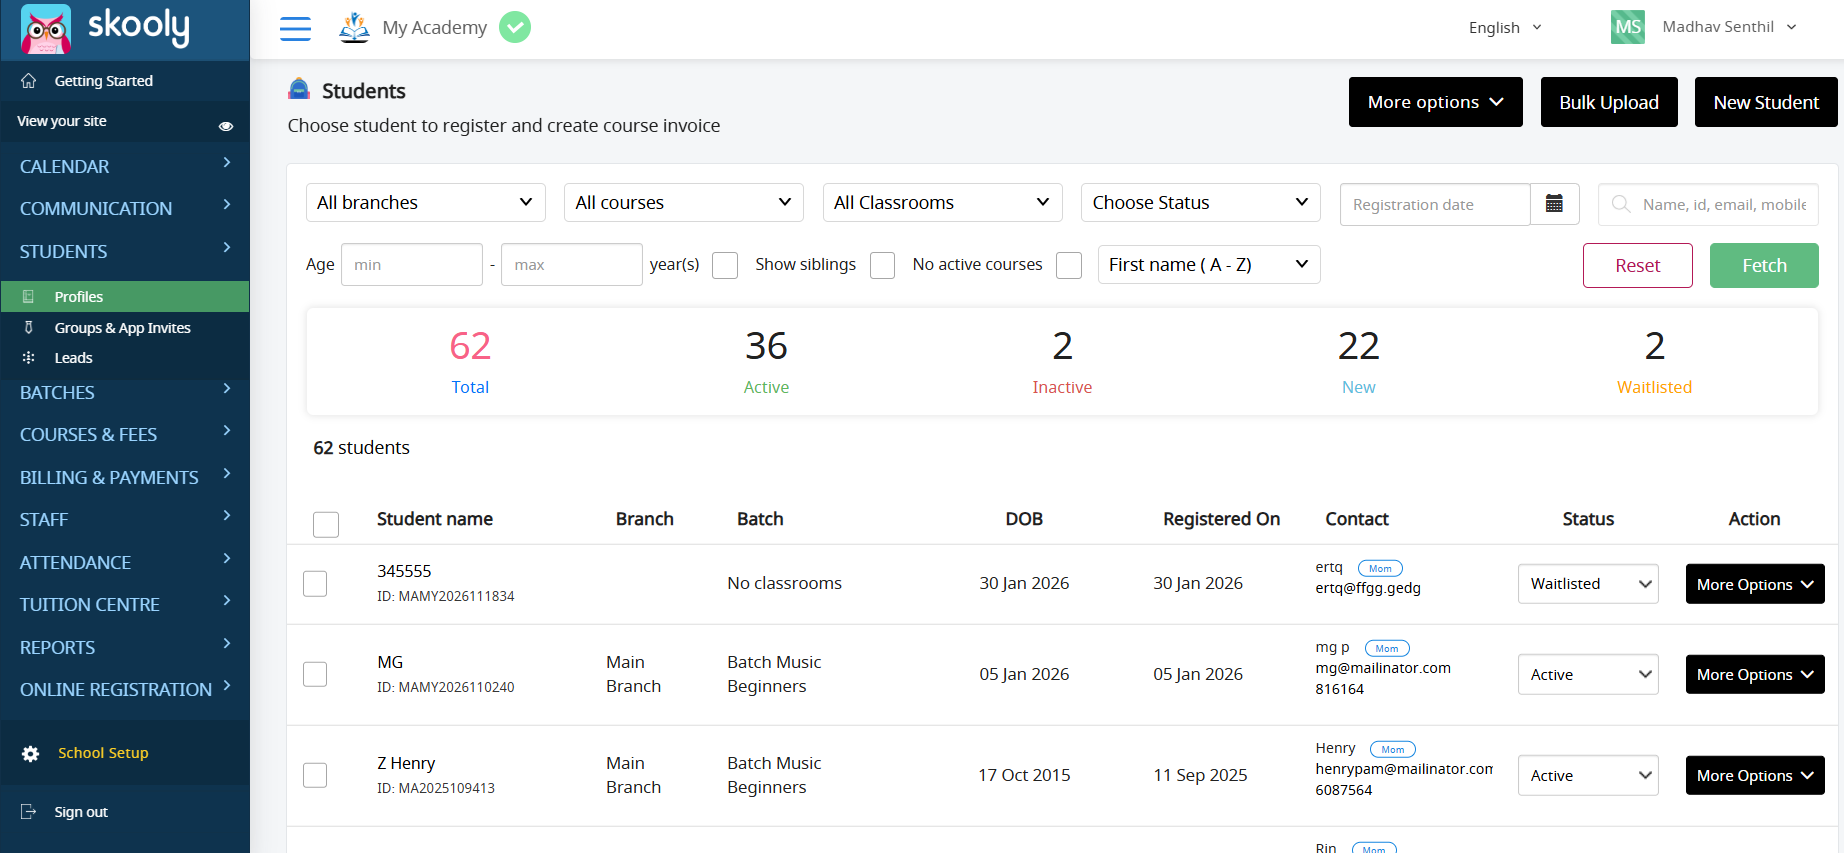Open the All branches dropdown

click(425, 203)
